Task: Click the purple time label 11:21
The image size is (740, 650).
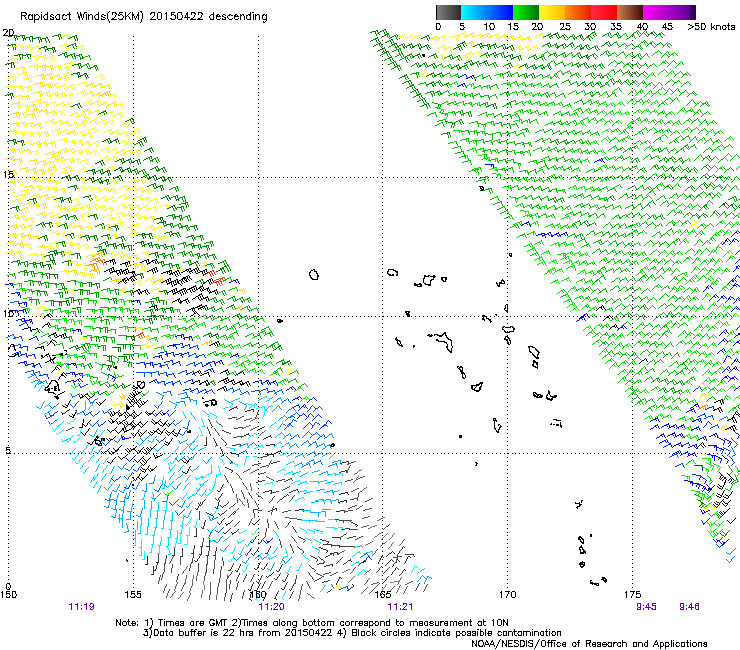Action: pyautogui.click(x=400, y=607)
